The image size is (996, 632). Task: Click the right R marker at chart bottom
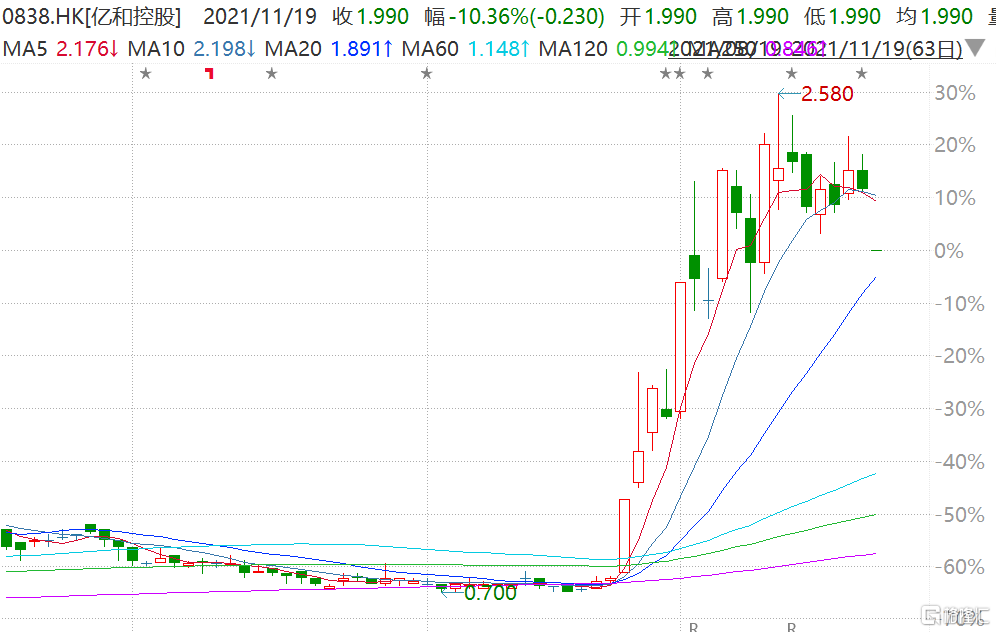791,627
